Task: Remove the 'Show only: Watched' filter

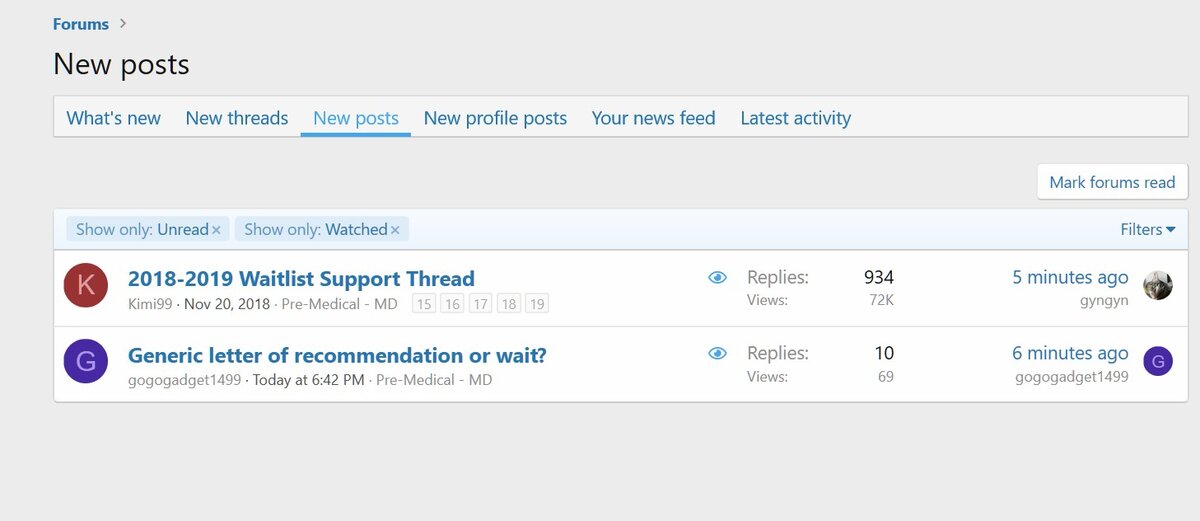Action: click(395, 230)
